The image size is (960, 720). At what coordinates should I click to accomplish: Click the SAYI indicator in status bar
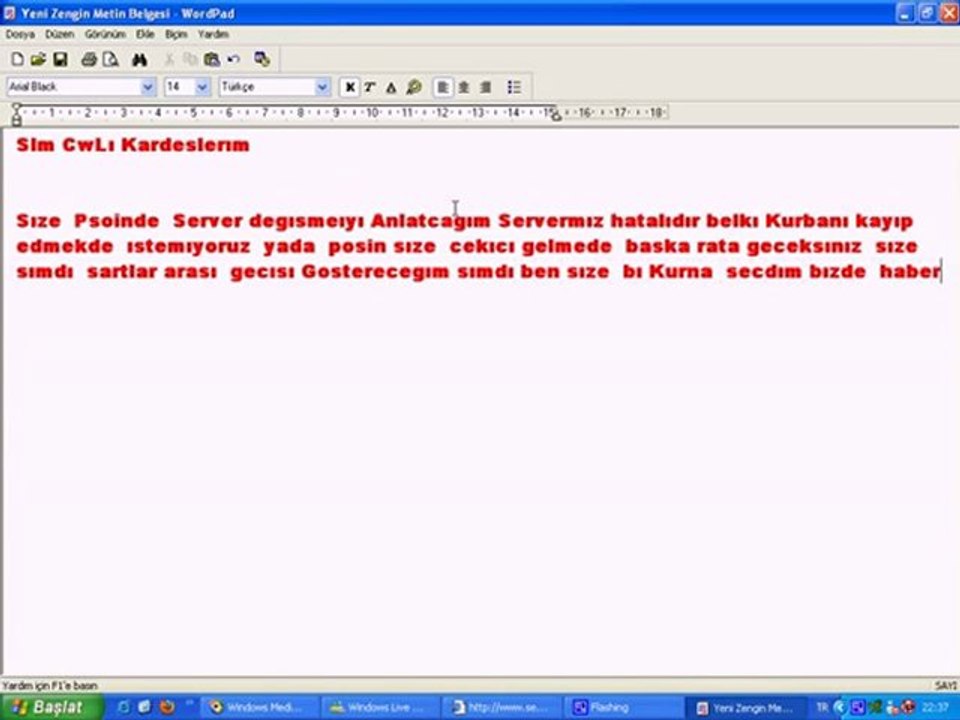click(x=945, y=686)
